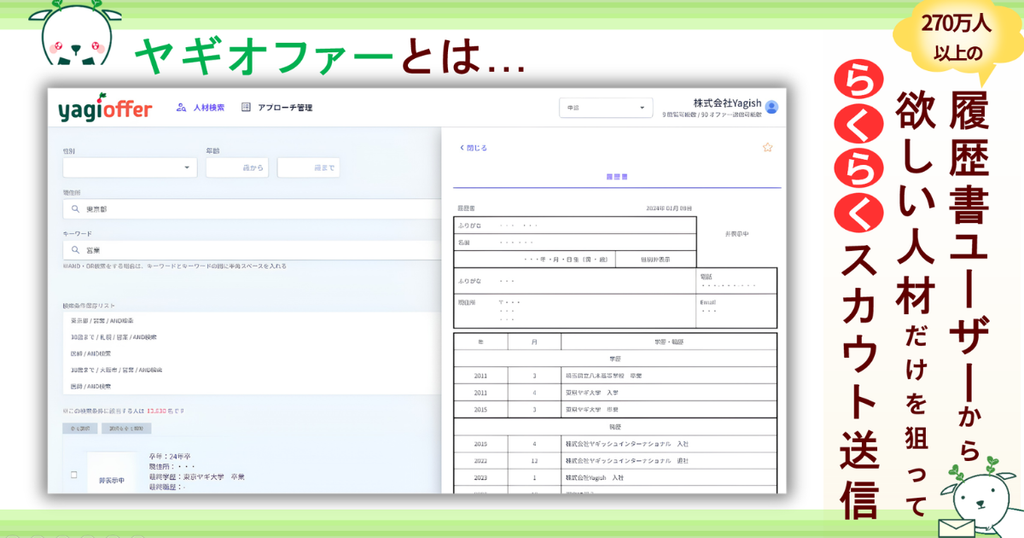Click the maximum age field ending in まで
The width and height of the screenshot is (1024, 538).
[x=308, y=168]
